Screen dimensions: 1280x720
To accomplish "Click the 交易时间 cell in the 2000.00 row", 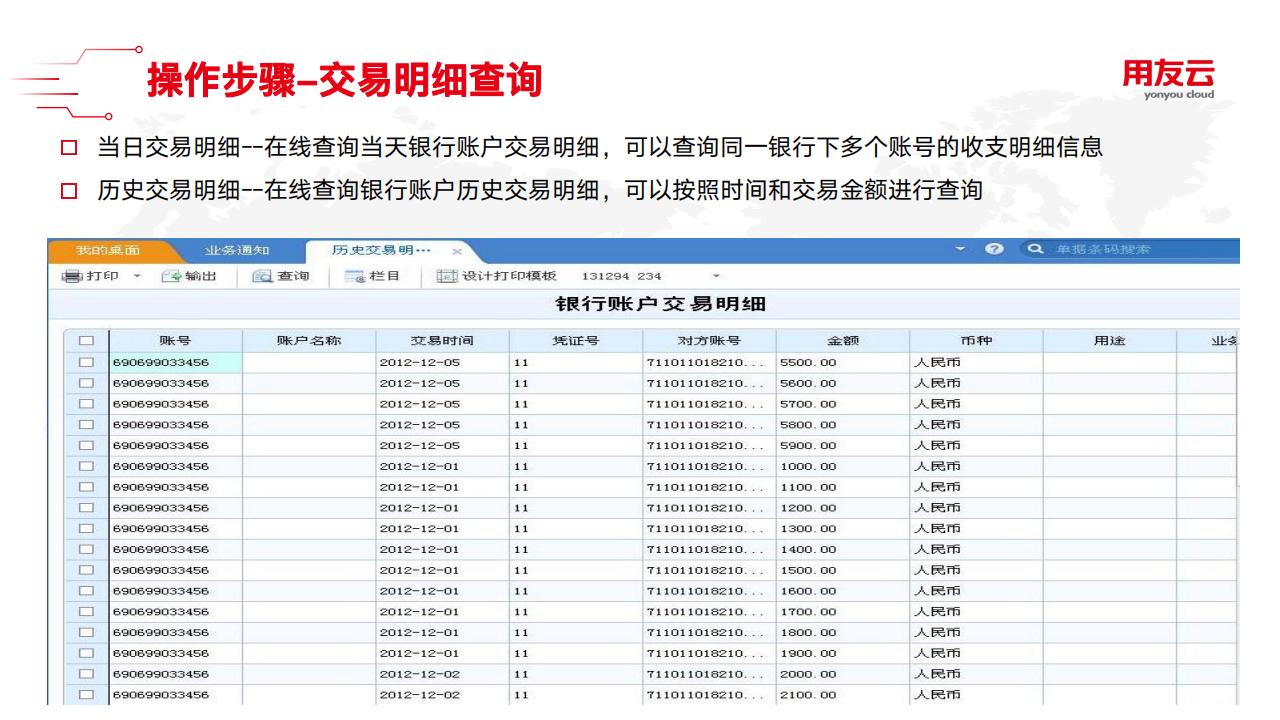I will coord(442,674).
